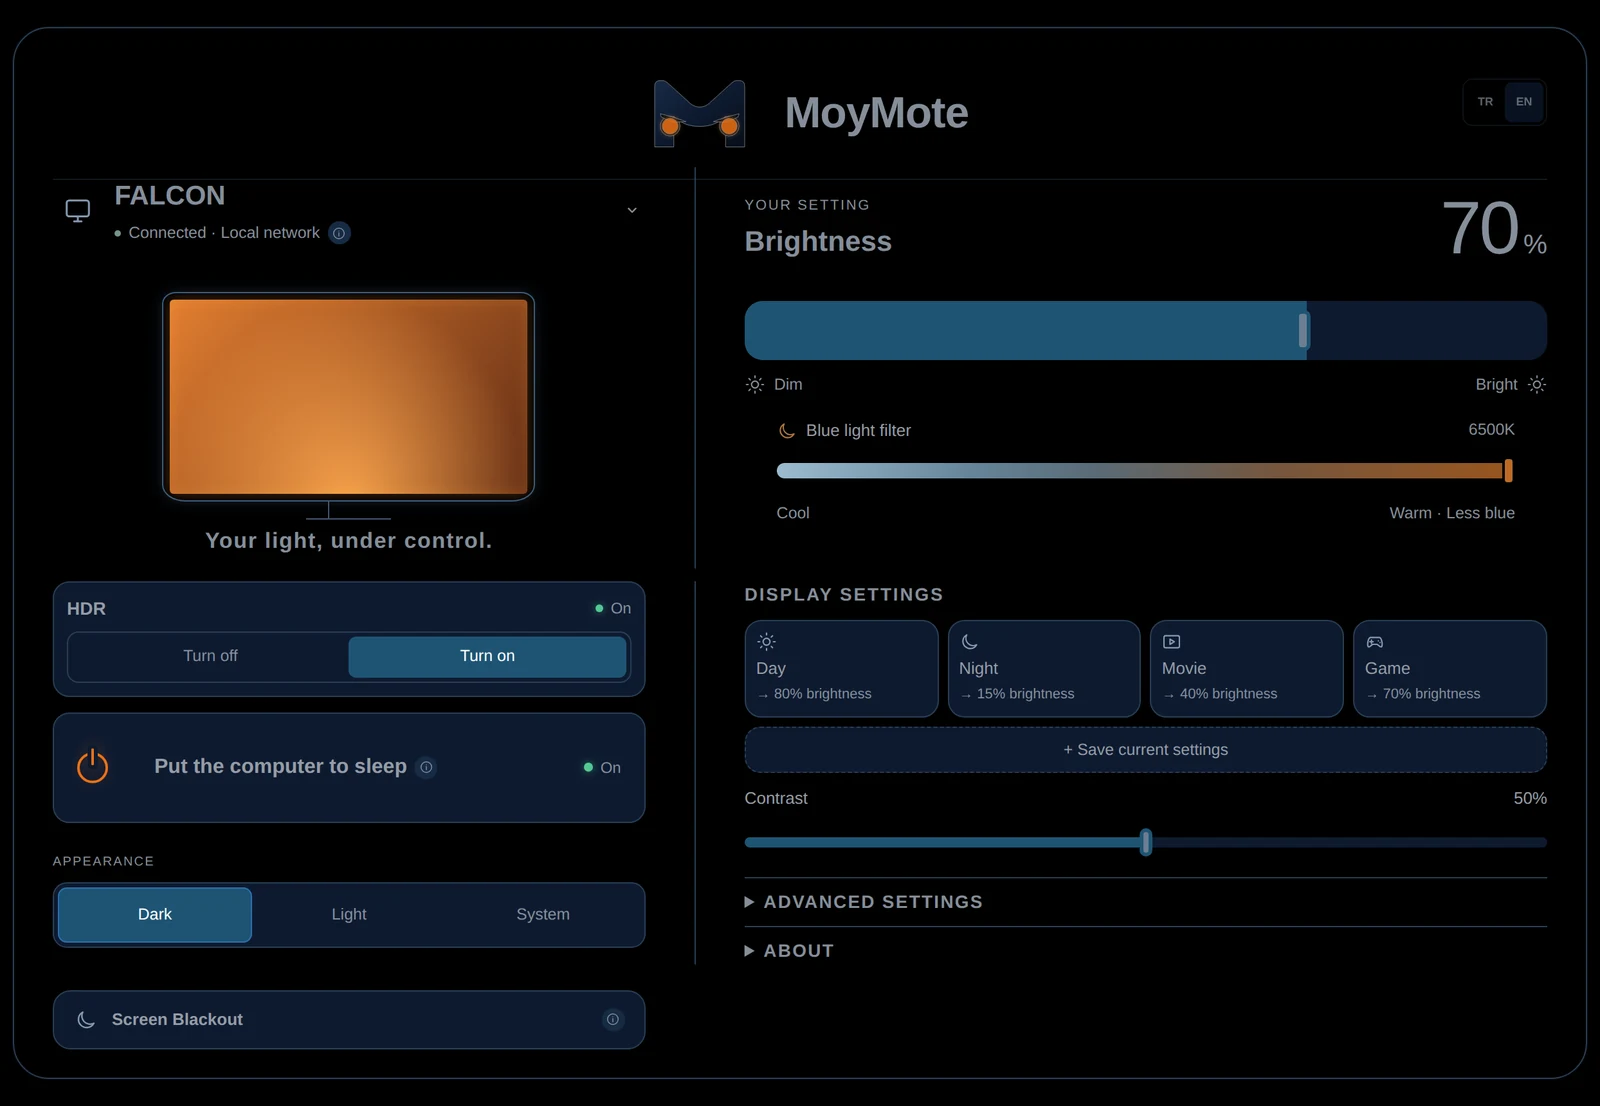This screenshot has height=1106, width=1600.
Task: Toggle the sleep On status indicator
Action: 602,767
